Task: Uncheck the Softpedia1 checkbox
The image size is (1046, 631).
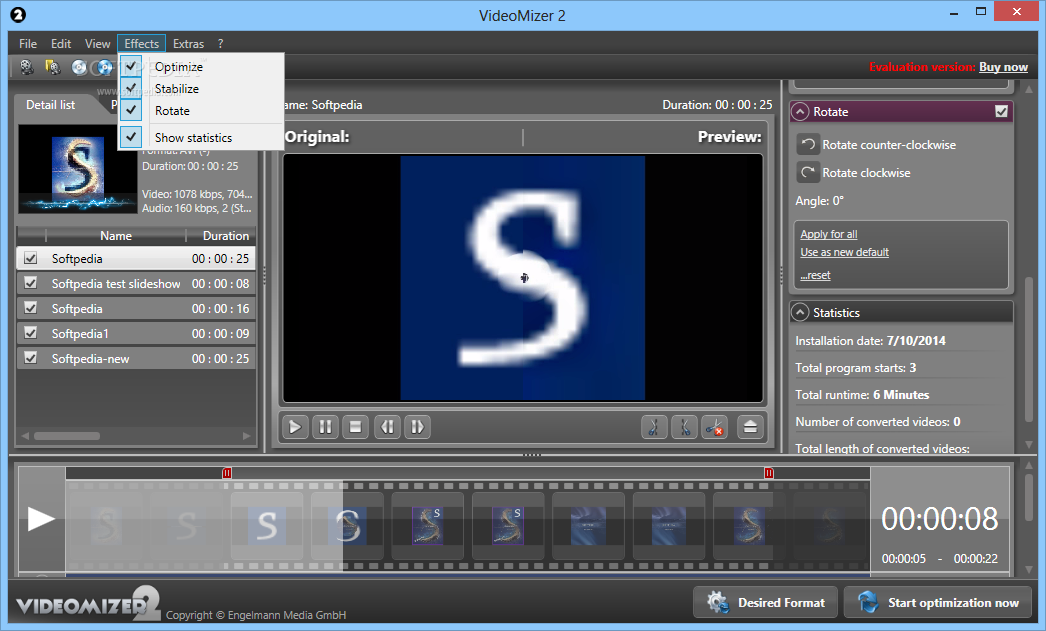Action: [x=31, y=332]
